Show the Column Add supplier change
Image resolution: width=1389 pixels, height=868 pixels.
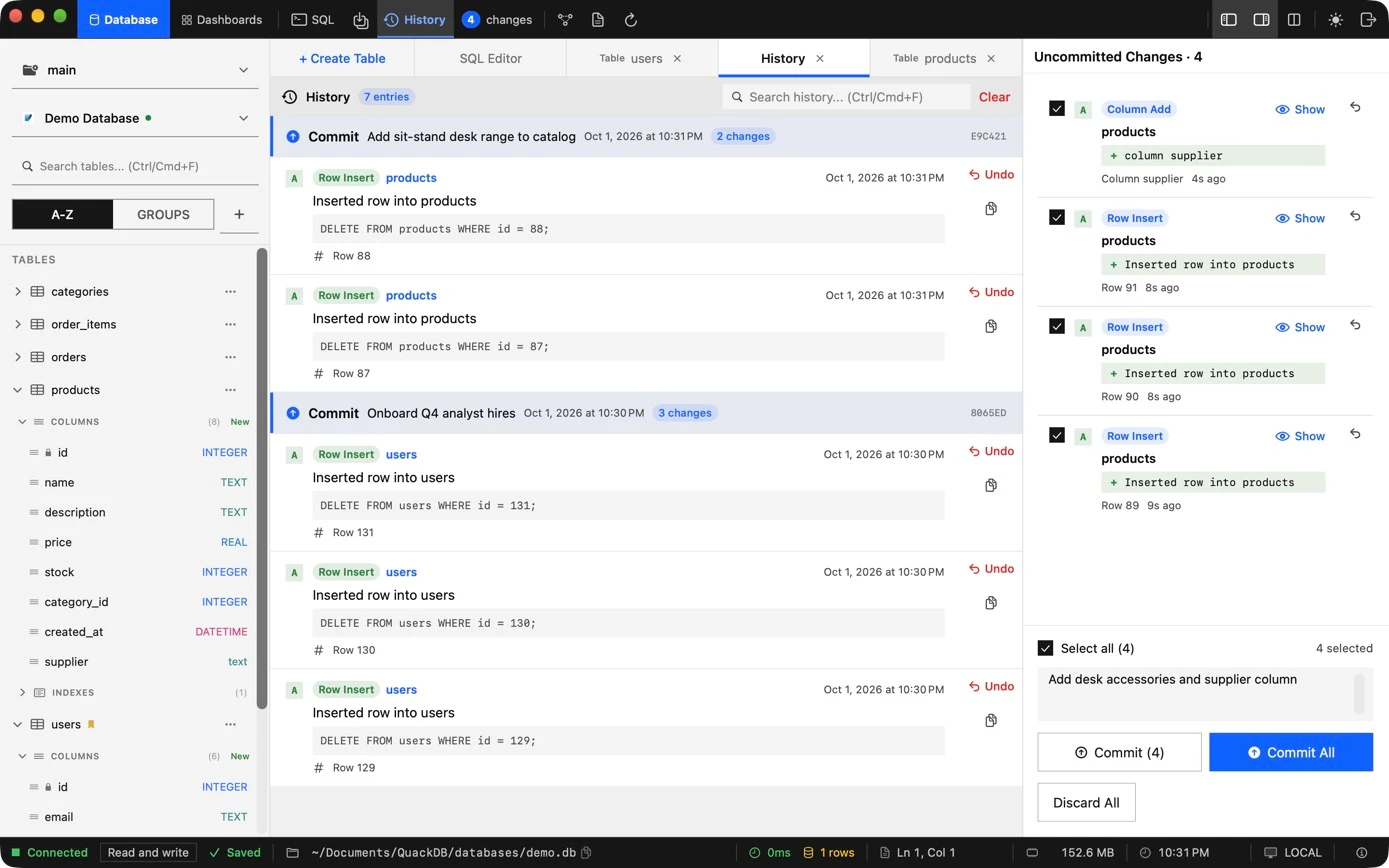click(x=1300, y=109)
